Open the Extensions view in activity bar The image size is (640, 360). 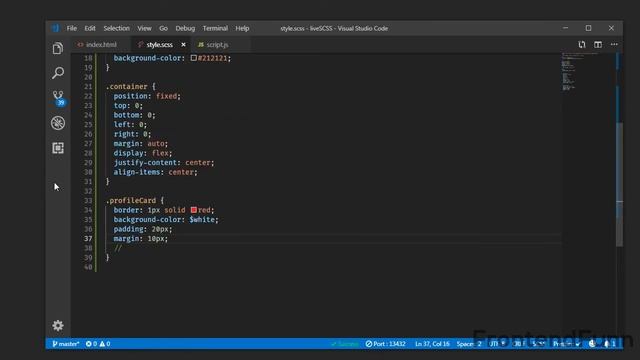point(58,148)
